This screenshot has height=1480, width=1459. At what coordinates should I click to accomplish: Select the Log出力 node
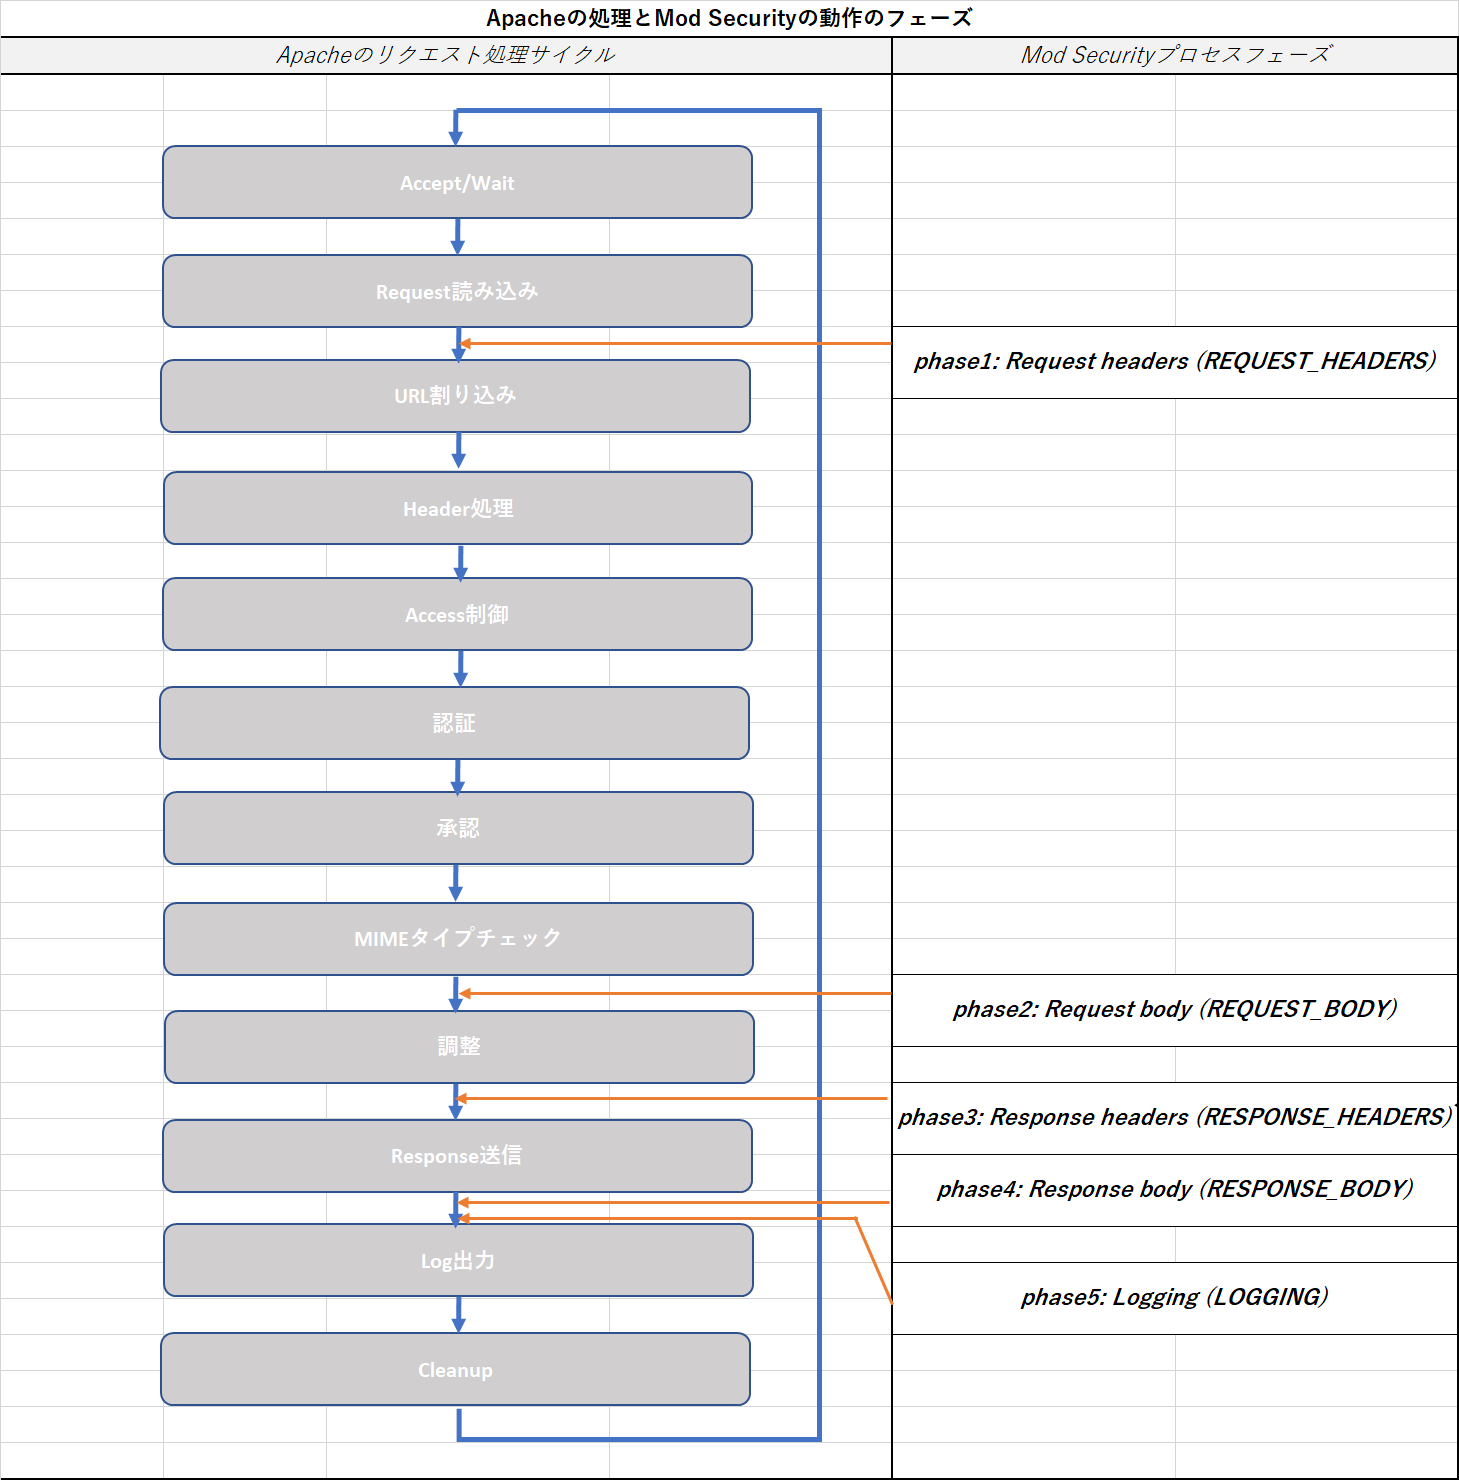(456, 1261)
